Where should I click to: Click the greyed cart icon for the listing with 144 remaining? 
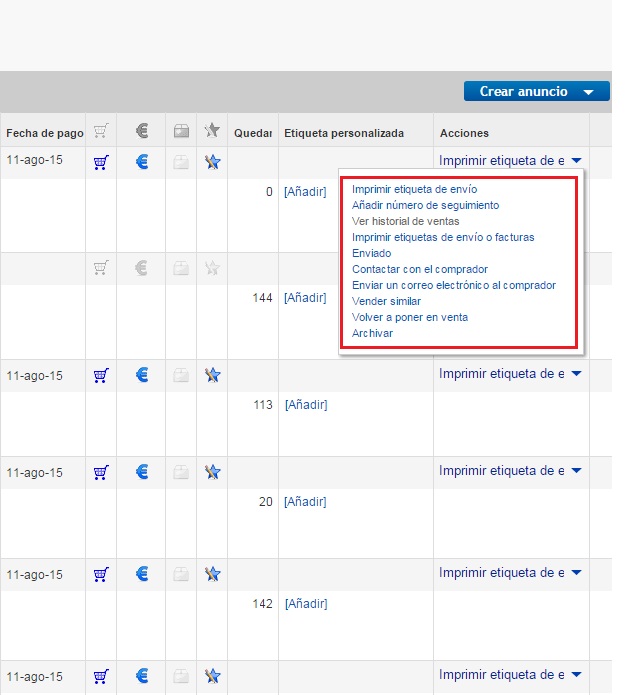101,268
